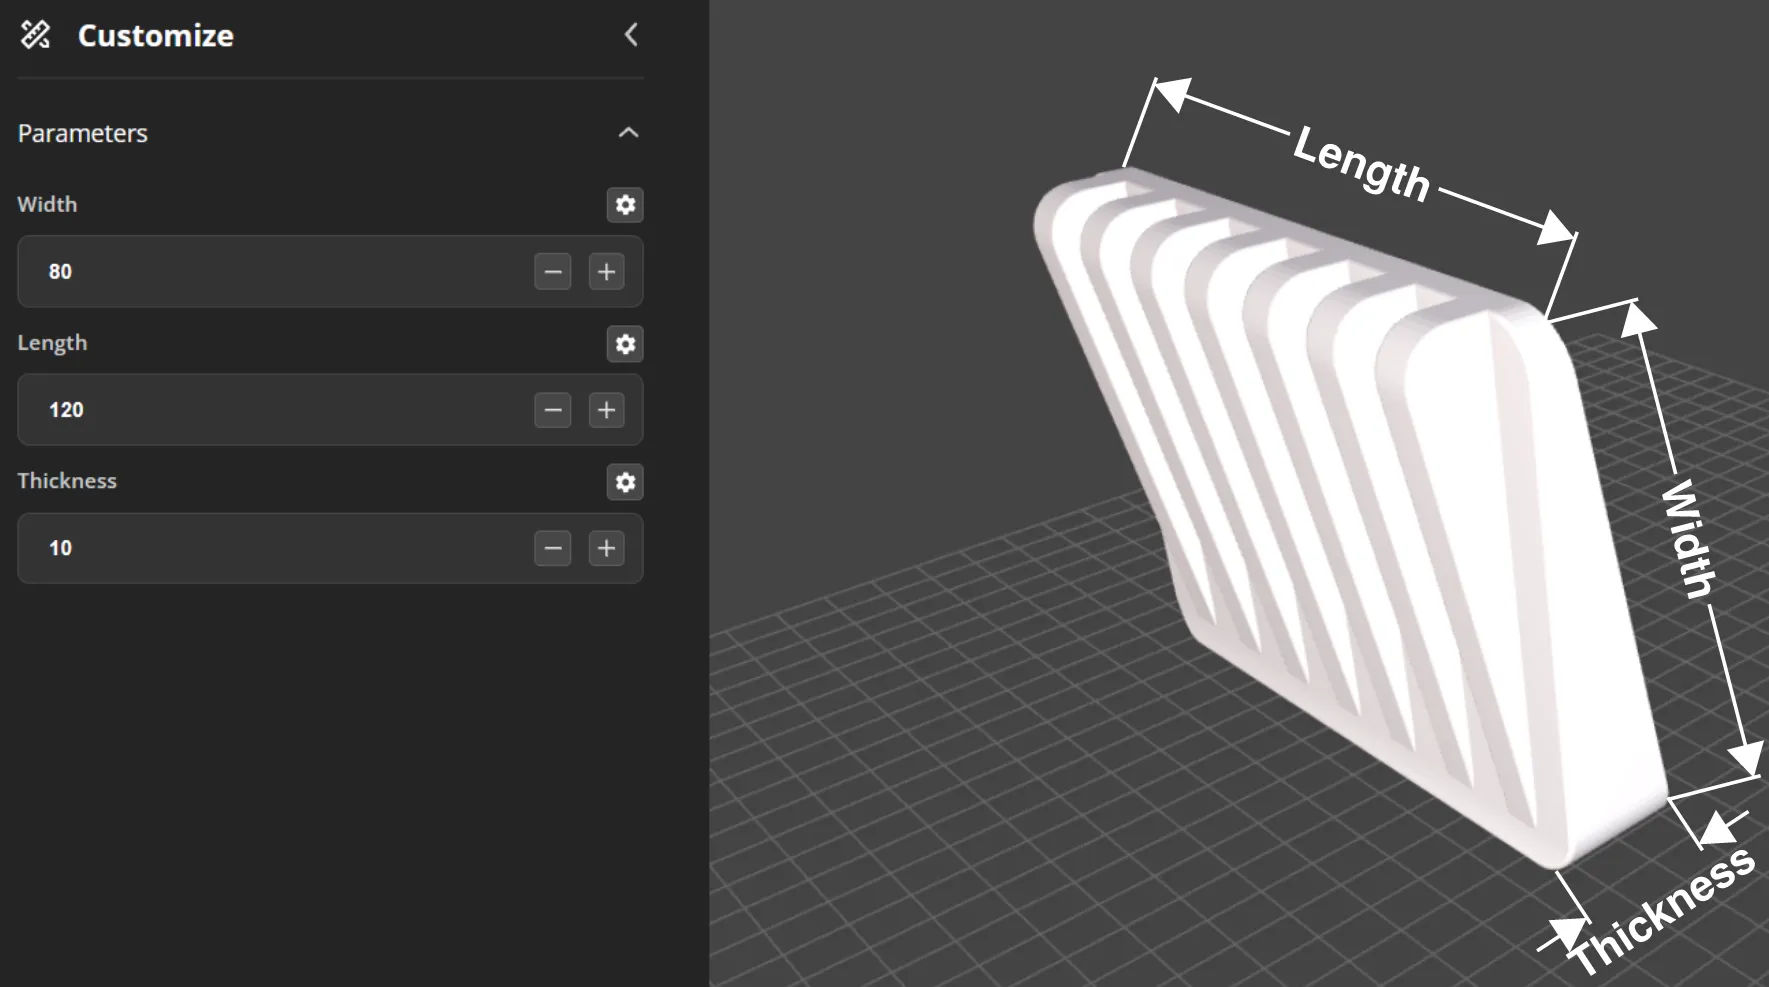The height and width of the screenshot is (987, 1769).
Task: Decrease the Width value with minus button
Action: pos(553,272)
